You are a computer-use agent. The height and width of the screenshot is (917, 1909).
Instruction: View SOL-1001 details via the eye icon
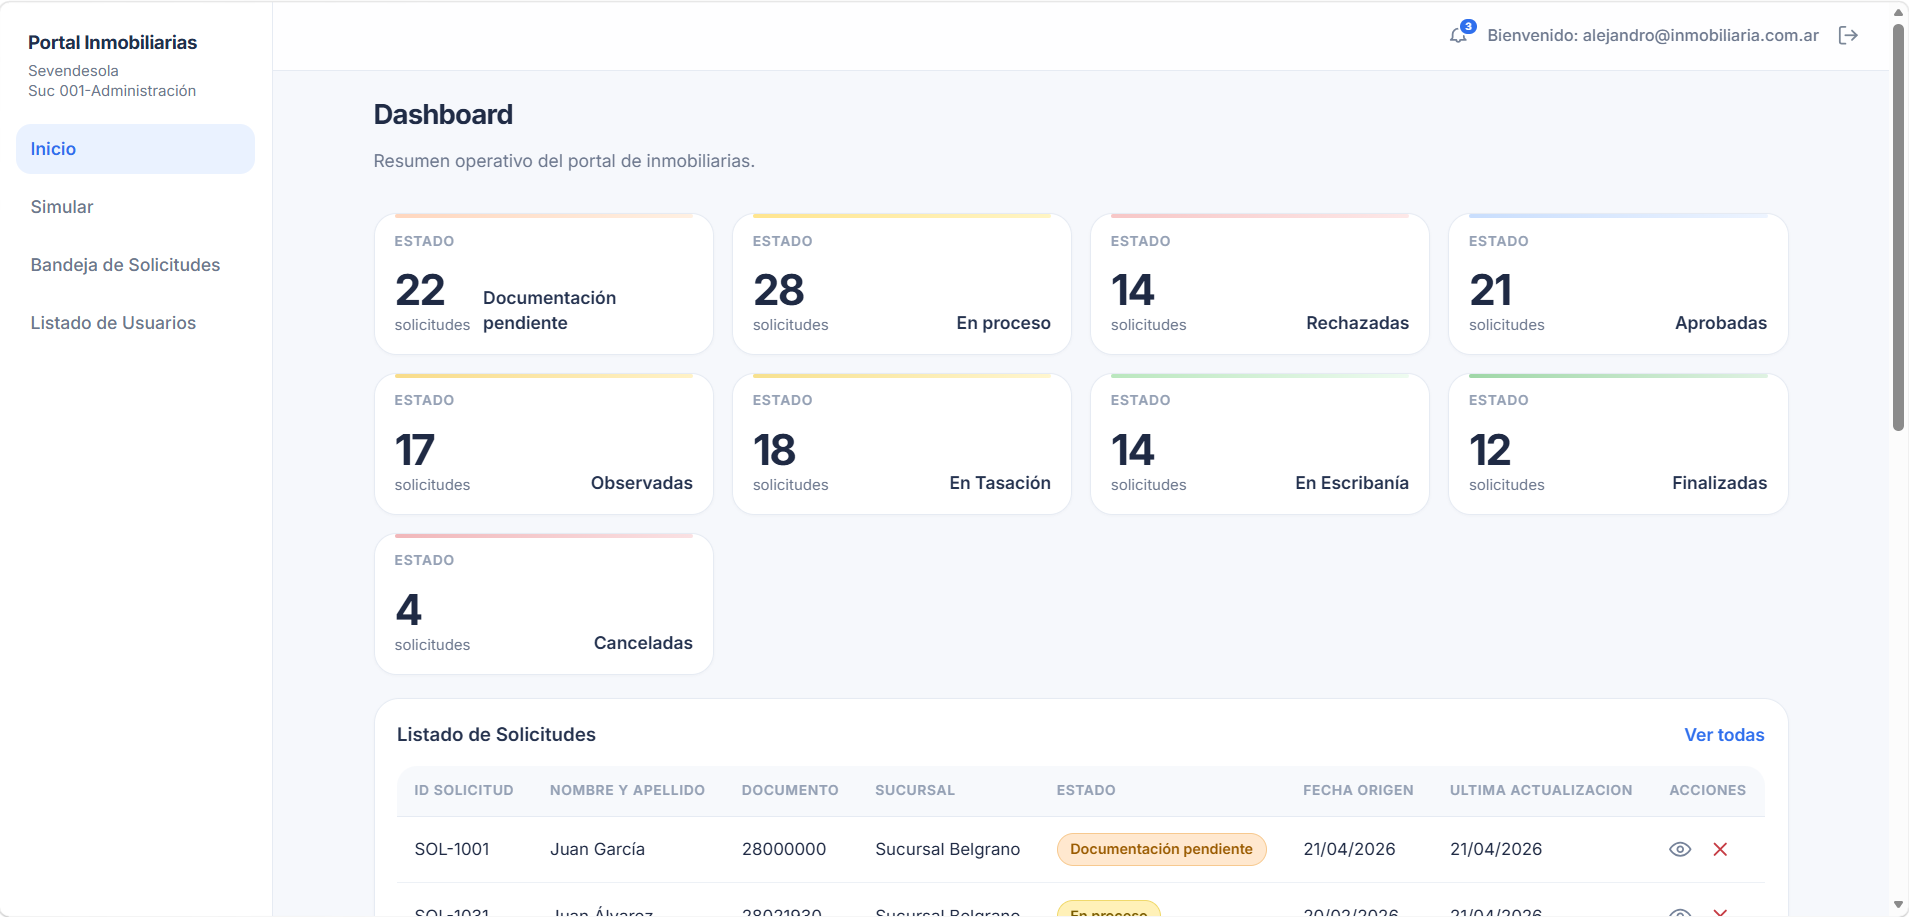coord(1679,848)
